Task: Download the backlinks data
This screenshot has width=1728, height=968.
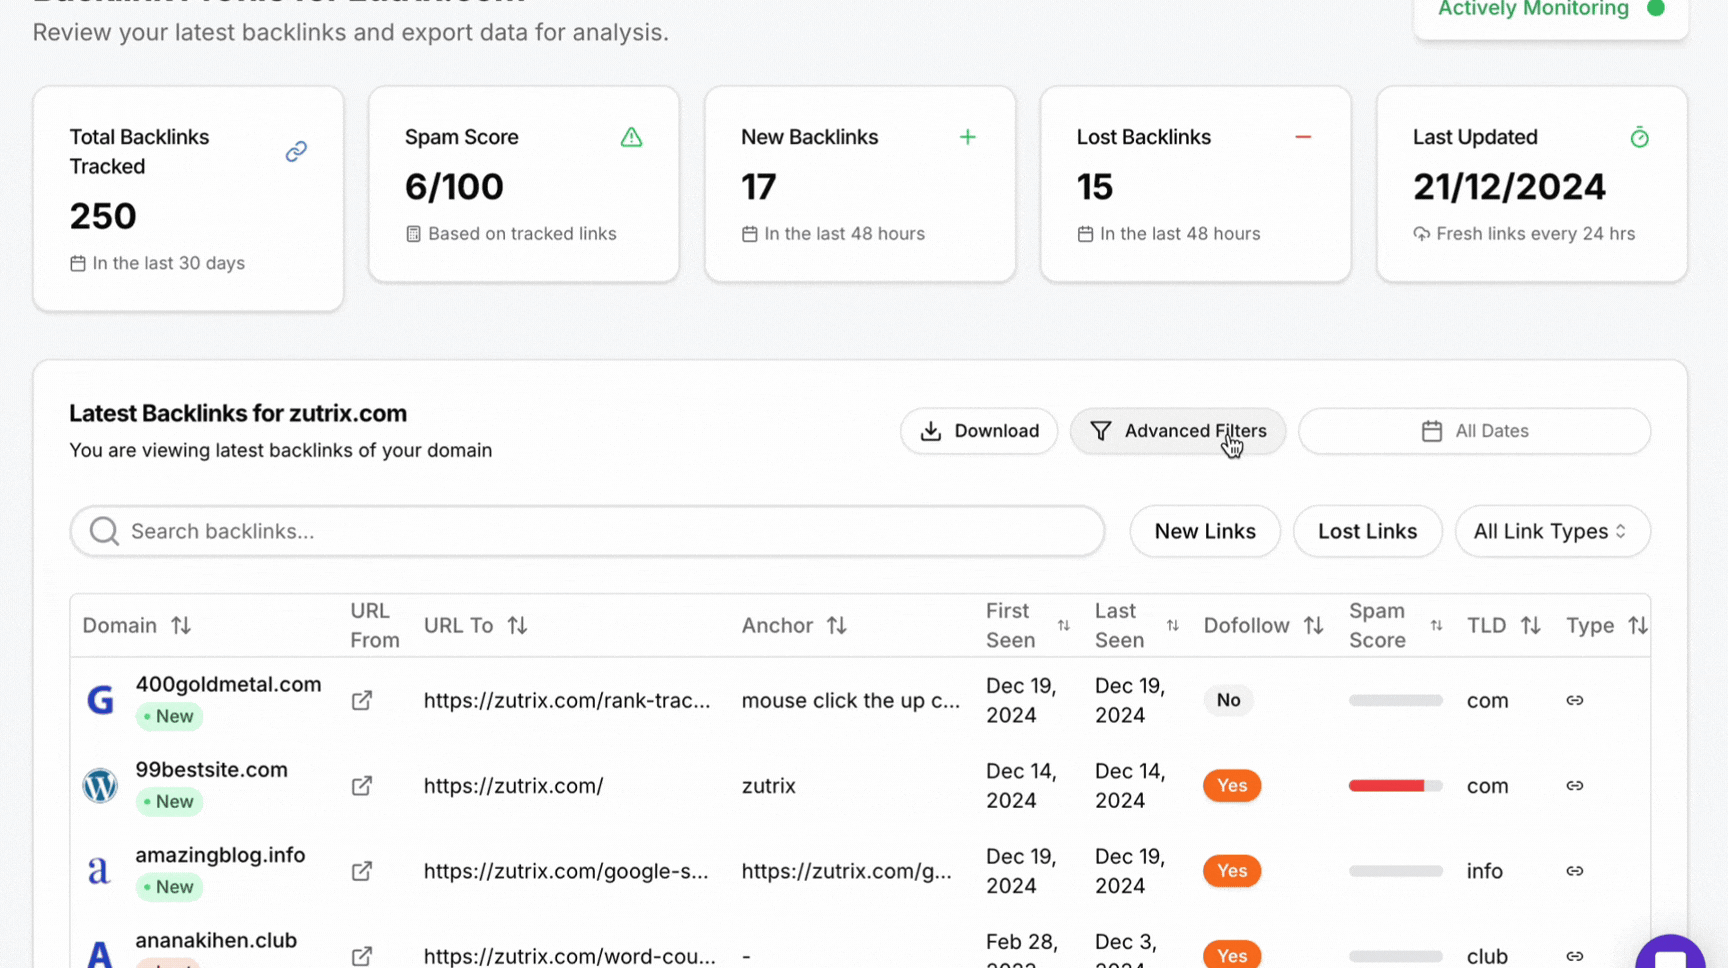Action: click(978, 431)
